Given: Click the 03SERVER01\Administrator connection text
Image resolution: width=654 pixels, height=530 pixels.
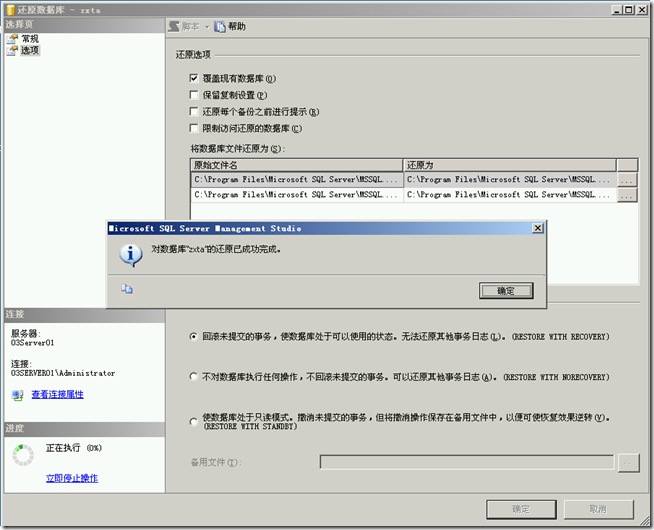Looking at the screenshot, I should click(63, 373).
